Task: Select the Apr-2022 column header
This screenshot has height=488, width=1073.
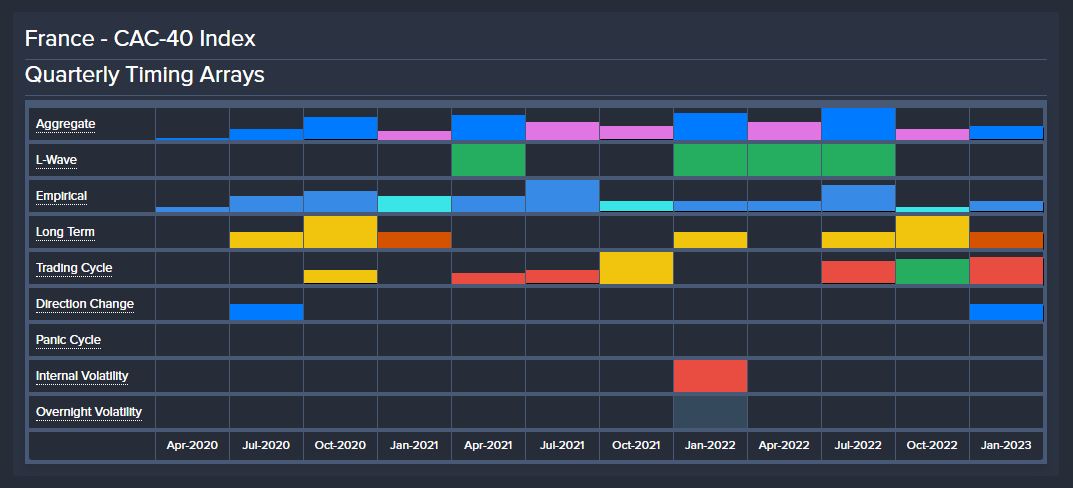Action: pos(784,446)
